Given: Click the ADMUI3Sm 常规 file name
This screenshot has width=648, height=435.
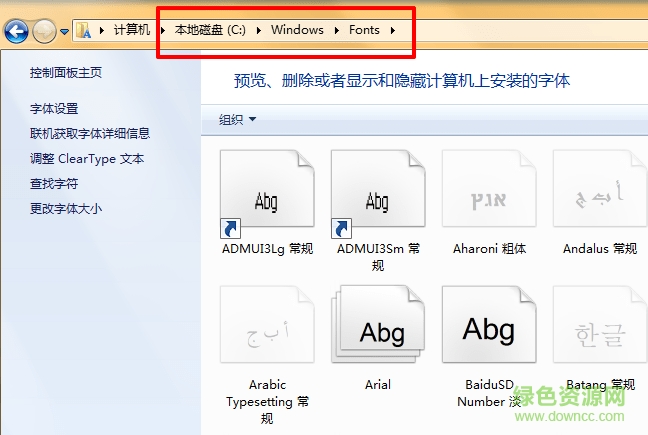Looking at the screenshot, I should [x=378, y=257].
